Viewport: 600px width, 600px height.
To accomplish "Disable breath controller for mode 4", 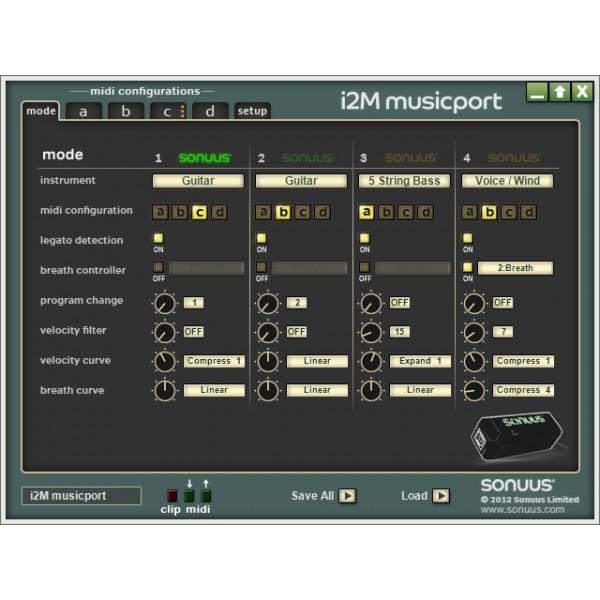I will coord(468,267).
